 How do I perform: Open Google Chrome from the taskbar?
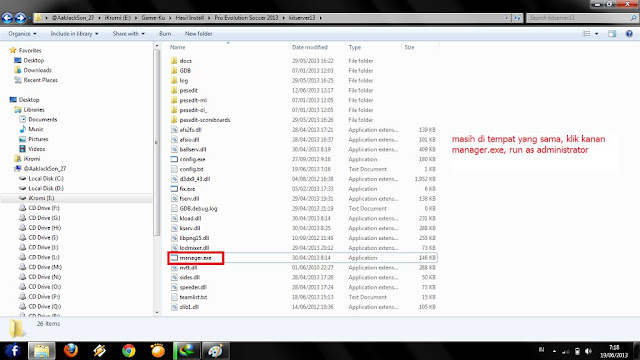pos(129,351)
